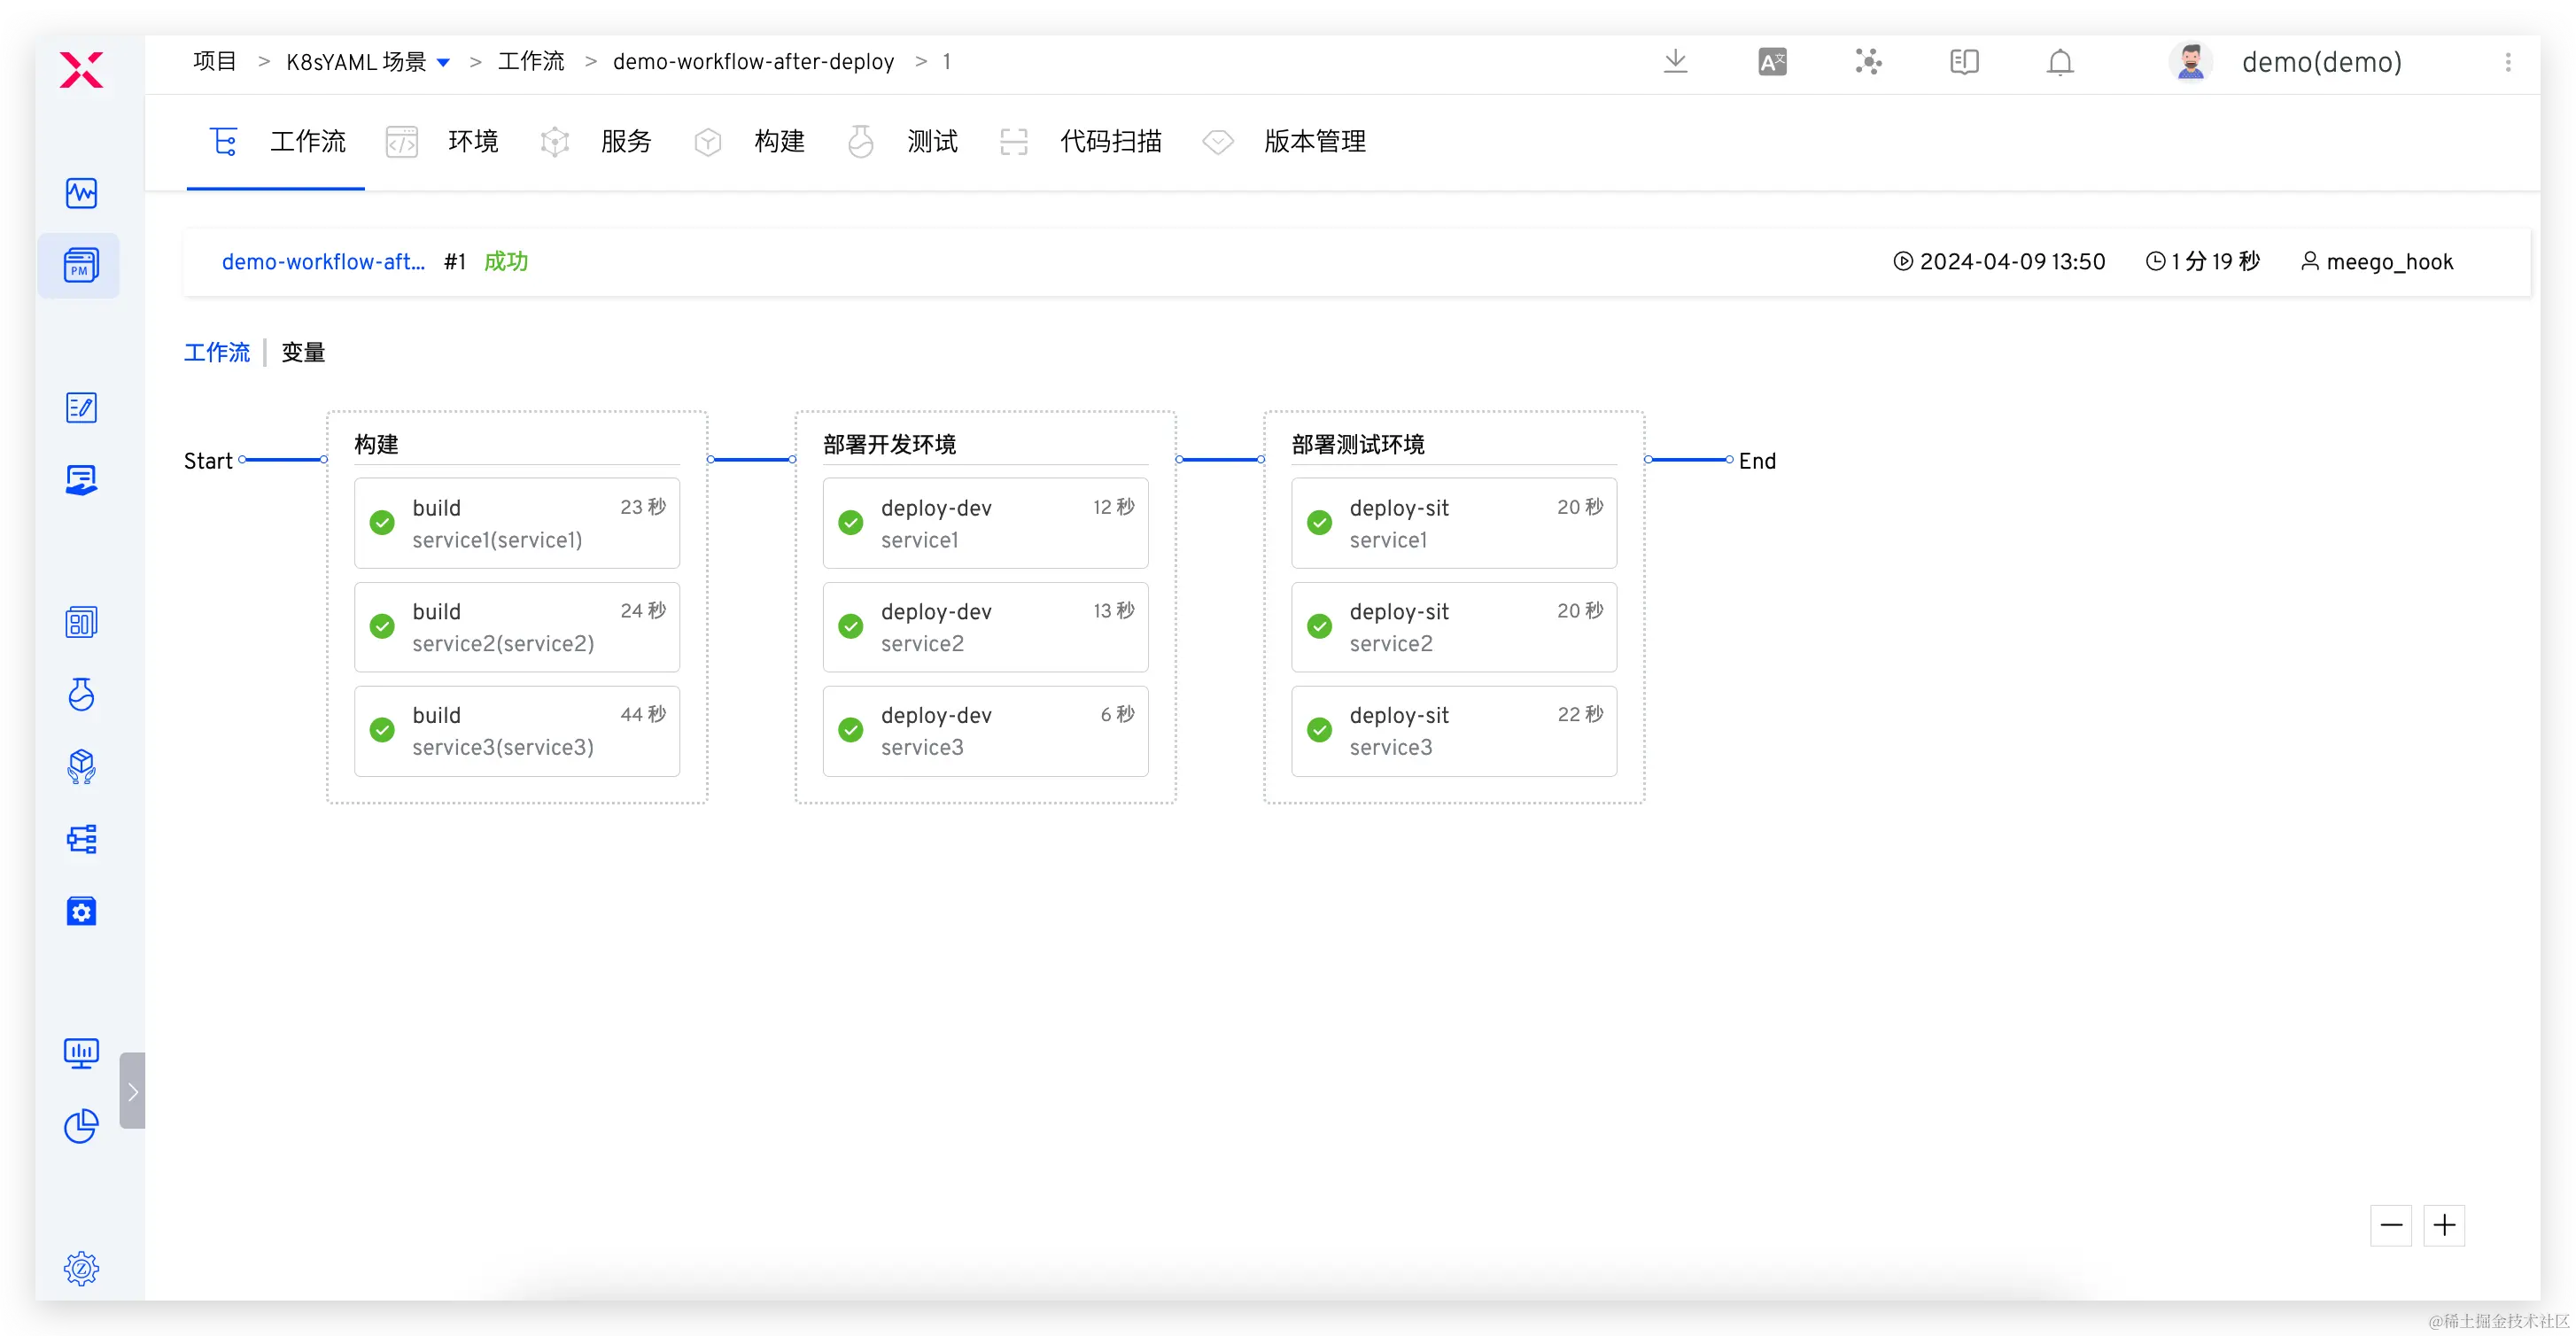Switch to the 变量 sub-tab
The image size is (2576, 1336).
pyautogui.click(x=303, y=353)
